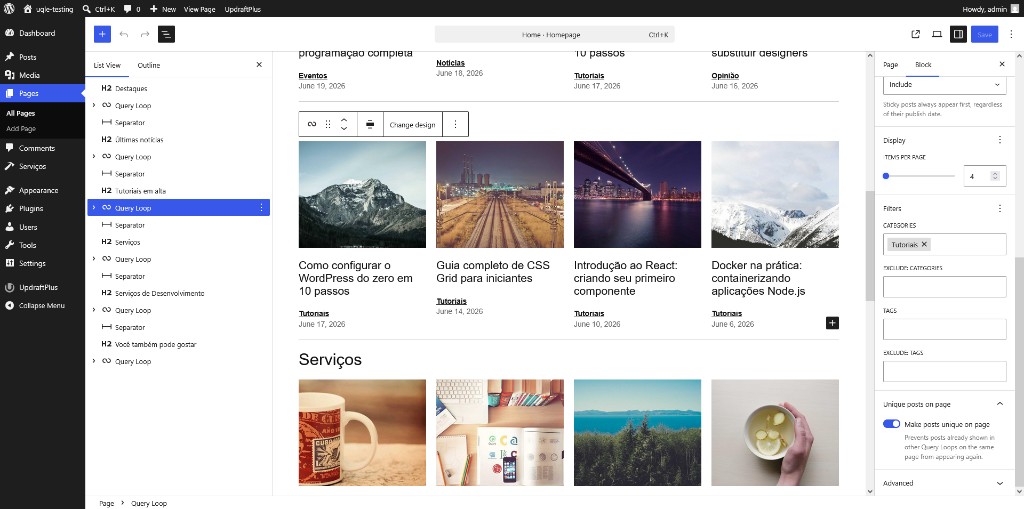Expand Query Loop under Serviços heading
This screenshot has width=1024, height=509.
click(93, 259)
